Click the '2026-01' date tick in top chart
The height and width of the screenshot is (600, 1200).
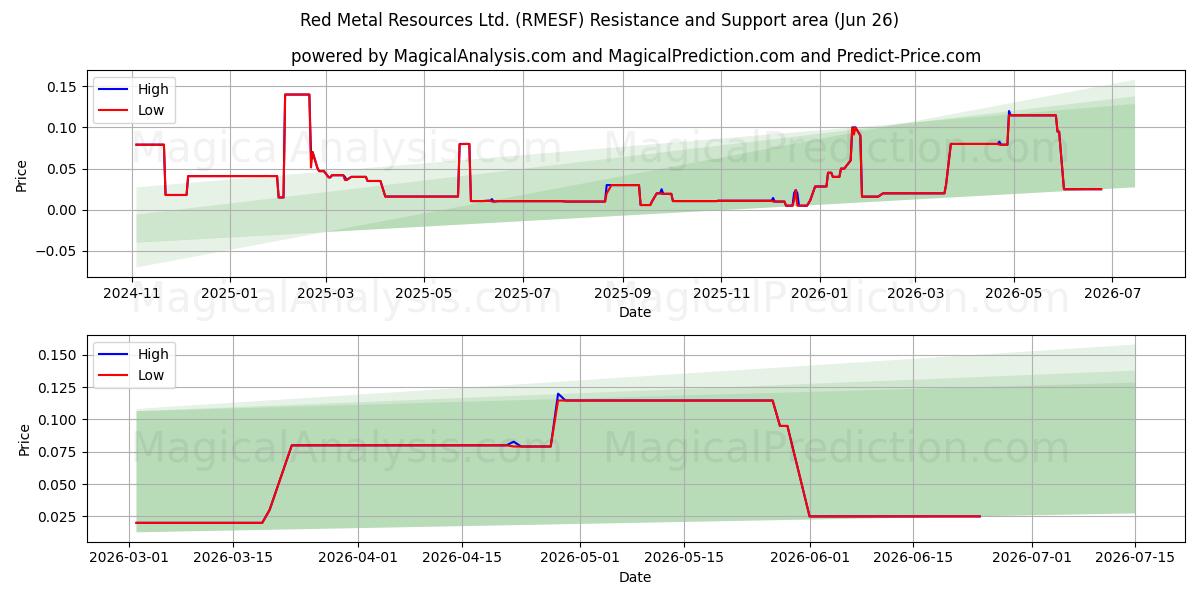tap(820, 293)
